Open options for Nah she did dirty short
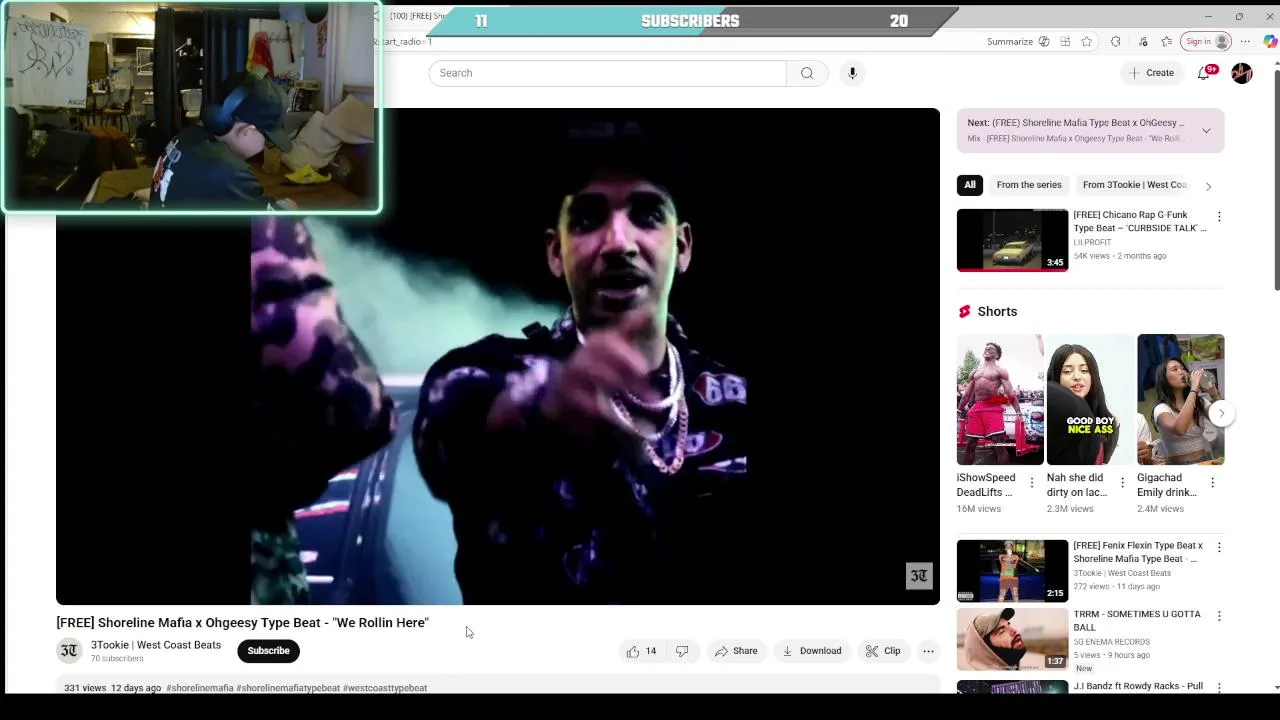Screen dimensions: 1280x720 tap(1122, 483)
